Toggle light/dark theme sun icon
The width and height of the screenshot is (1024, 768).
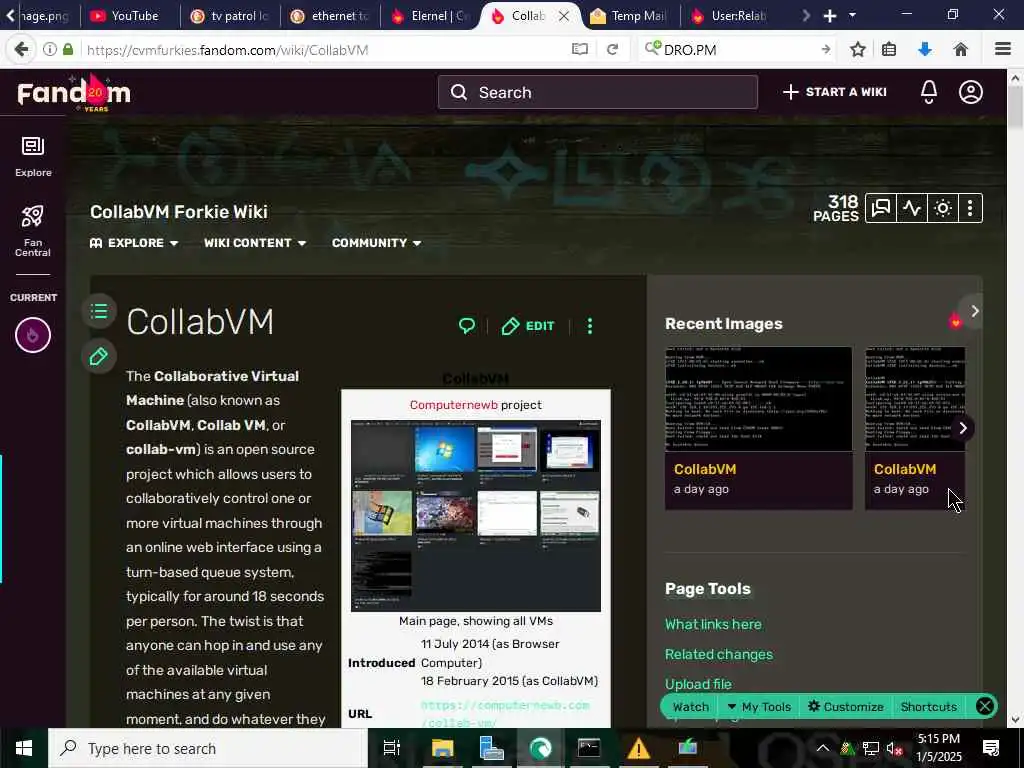[x=942, y=208]
